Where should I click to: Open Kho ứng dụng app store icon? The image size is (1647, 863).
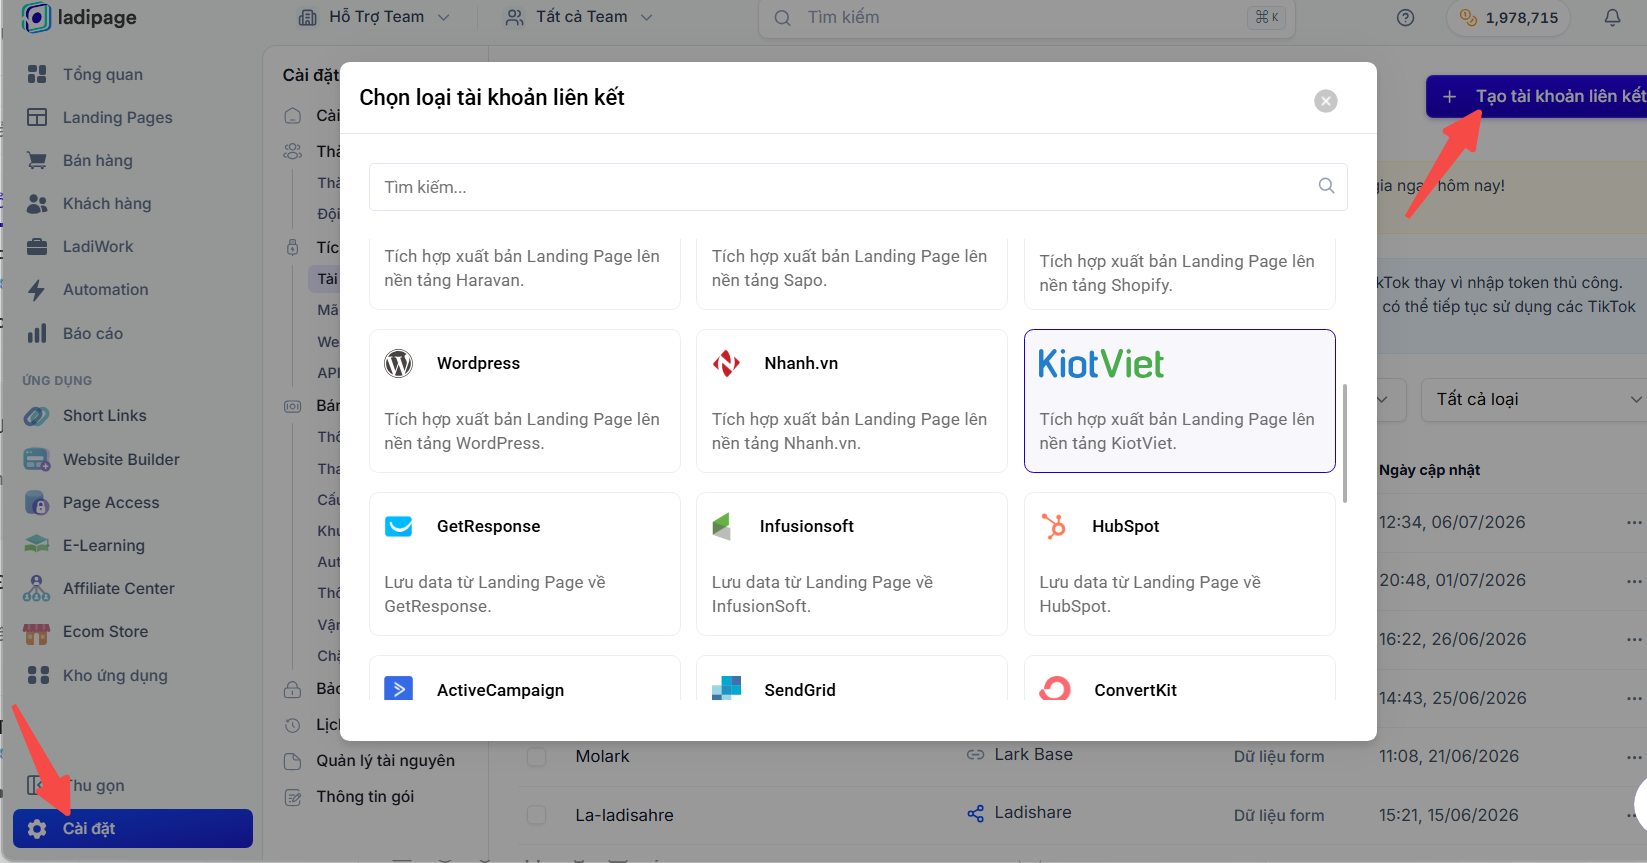[38, 675]
